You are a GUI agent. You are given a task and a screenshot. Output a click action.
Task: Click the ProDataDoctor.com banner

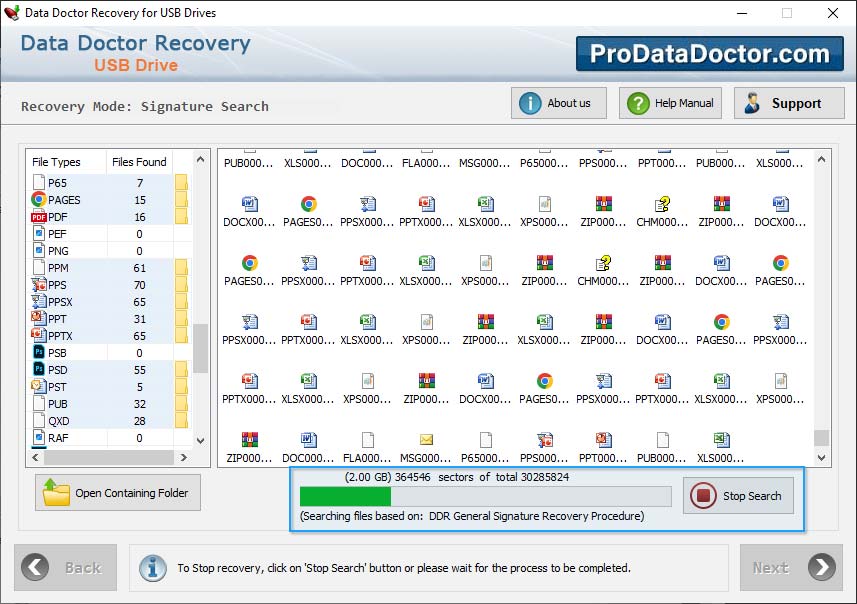pyautogui.click(x=709, y=54)
